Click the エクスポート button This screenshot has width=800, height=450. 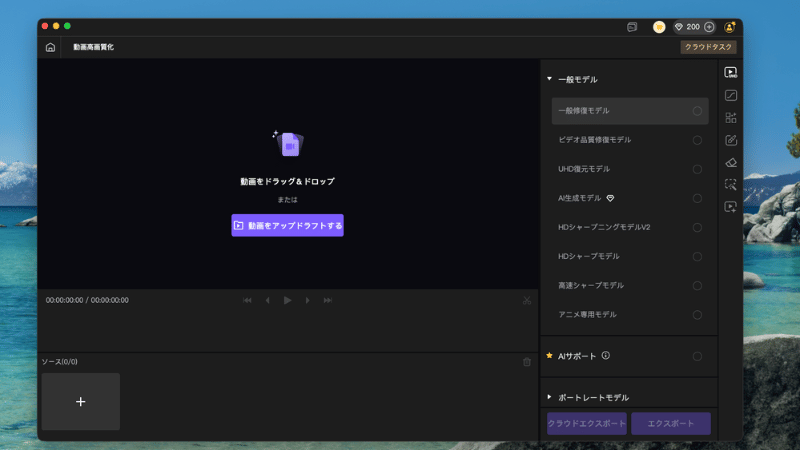[671, 424]
